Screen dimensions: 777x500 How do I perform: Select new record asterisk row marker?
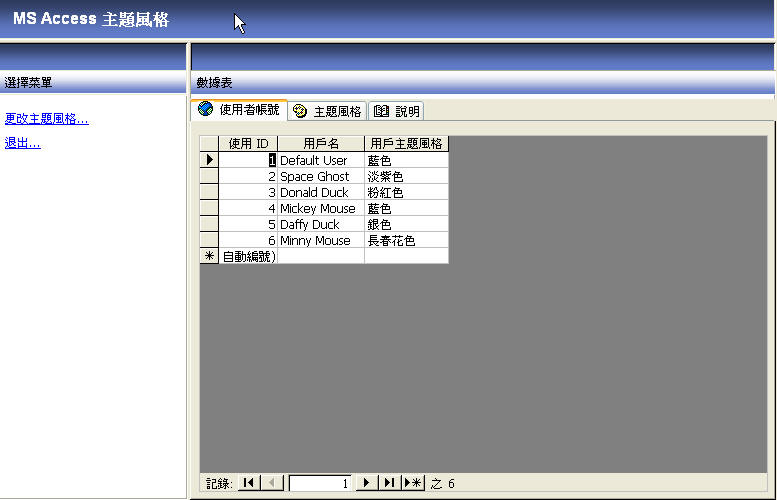click(209, 256)
